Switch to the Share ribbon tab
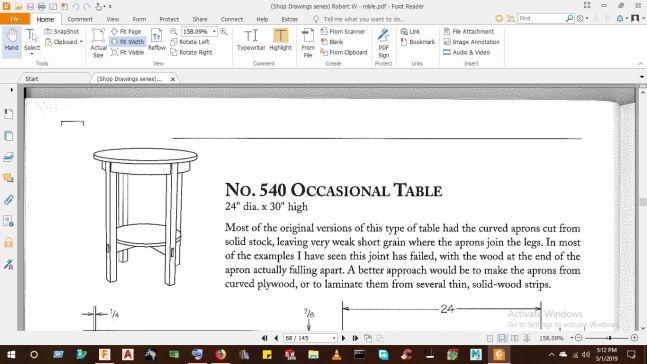This screenshot has width=647, height=364. click(x=200, y=19)
